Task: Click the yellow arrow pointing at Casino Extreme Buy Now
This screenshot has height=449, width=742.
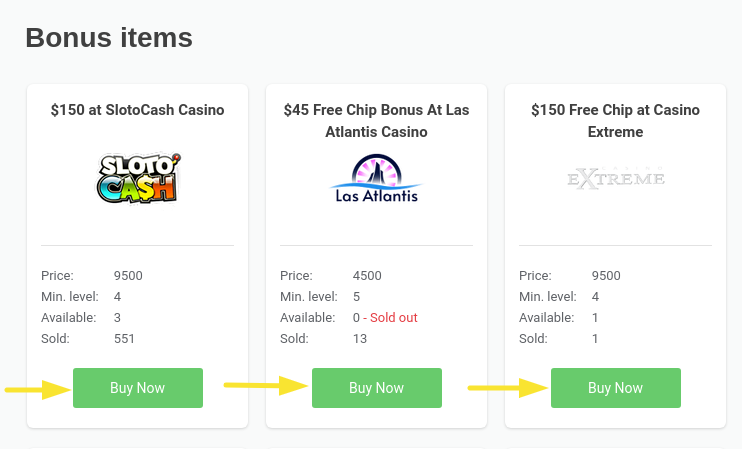Action: [508, 386]
